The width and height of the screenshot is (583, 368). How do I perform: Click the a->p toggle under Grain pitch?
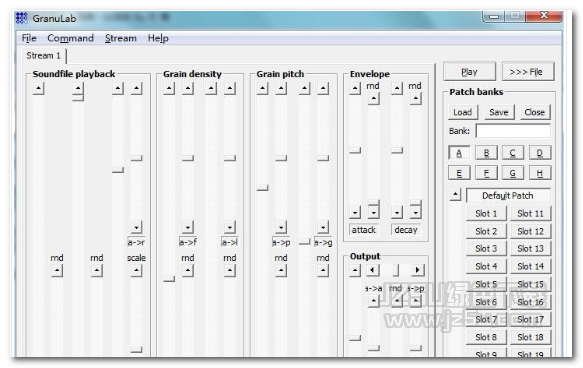(281, 242)
